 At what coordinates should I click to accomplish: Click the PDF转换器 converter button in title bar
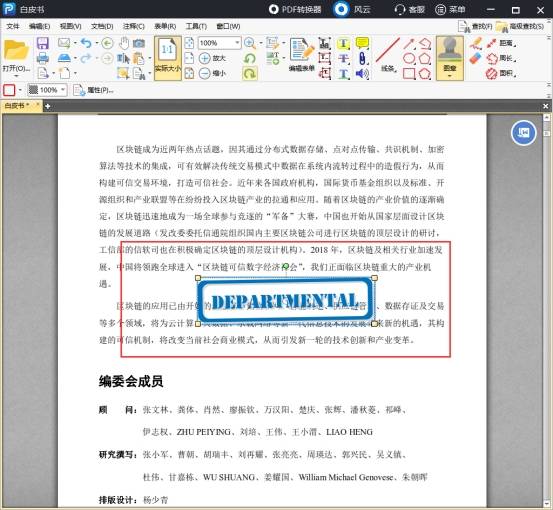coord(295,9)
